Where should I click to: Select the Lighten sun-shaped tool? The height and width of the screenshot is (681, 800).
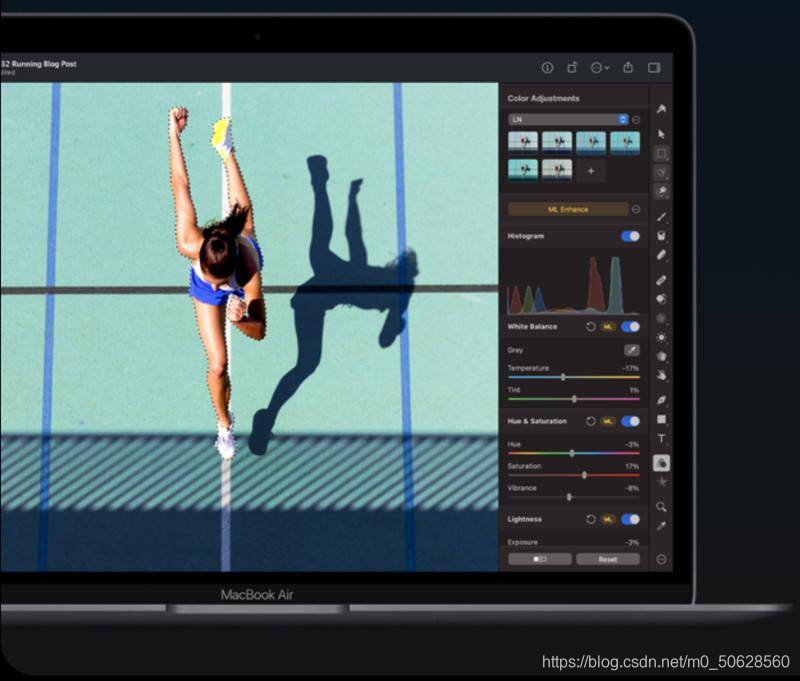pyautogui.click(x=661, y=337)
